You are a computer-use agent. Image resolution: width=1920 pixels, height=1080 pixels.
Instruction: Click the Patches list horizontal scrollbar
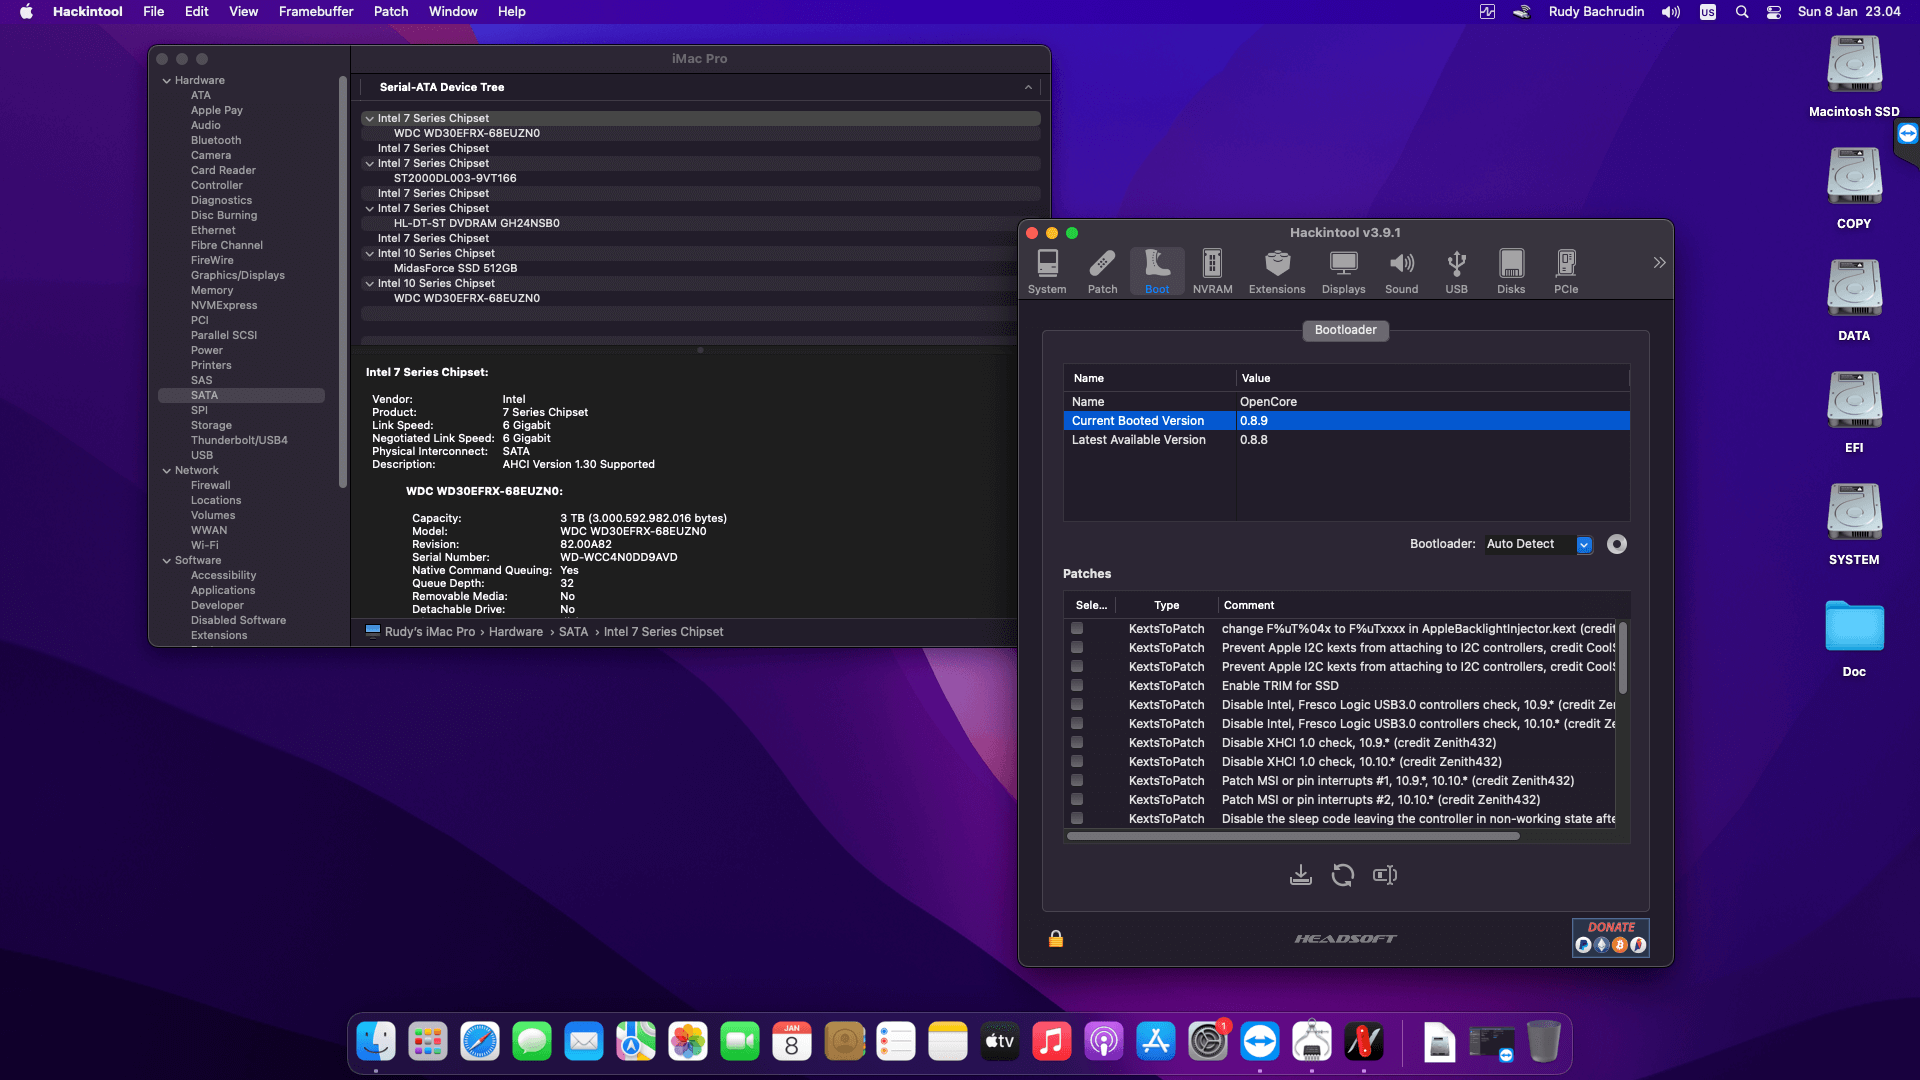pyautogui.click(x=1293, y=836)
